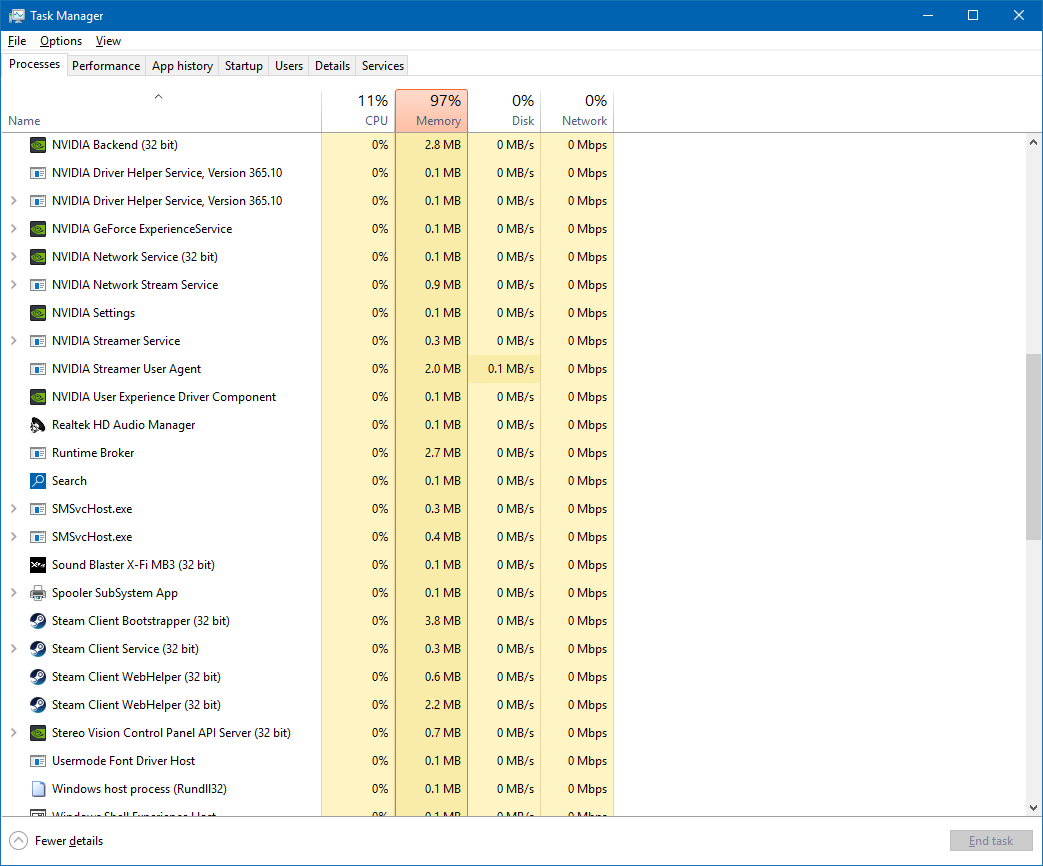The height and width of the screenshot is (866, 1043).
Task: Click the "3.8 MB" memory value
Action: (x=443, y=621)
